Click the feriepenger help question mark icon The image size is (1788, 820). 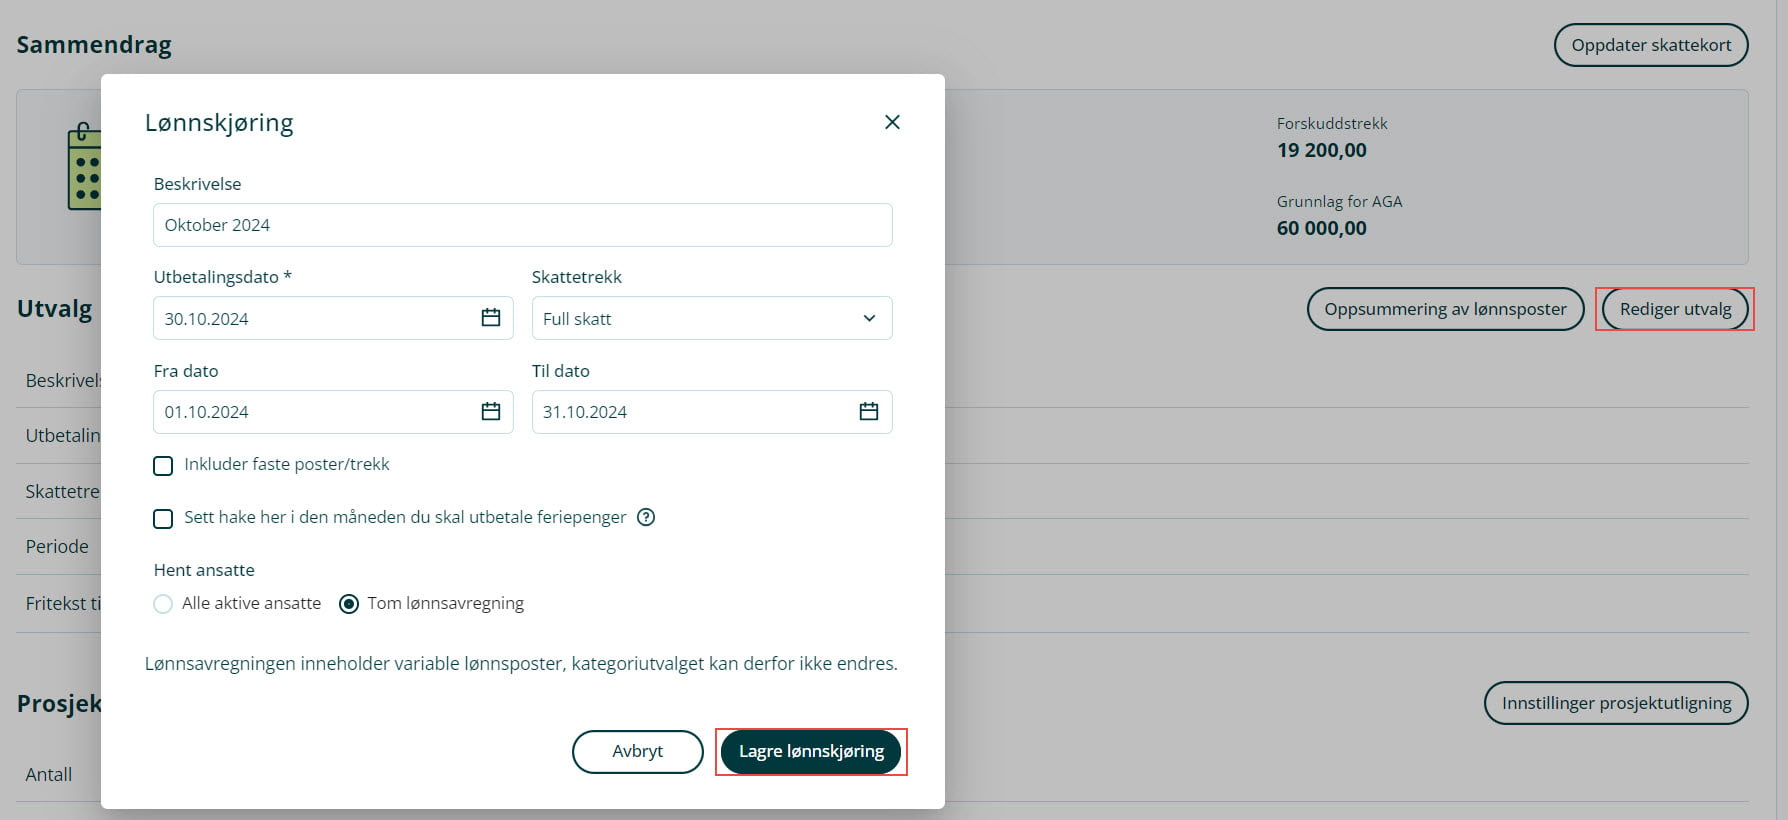[x=646, y=517]
